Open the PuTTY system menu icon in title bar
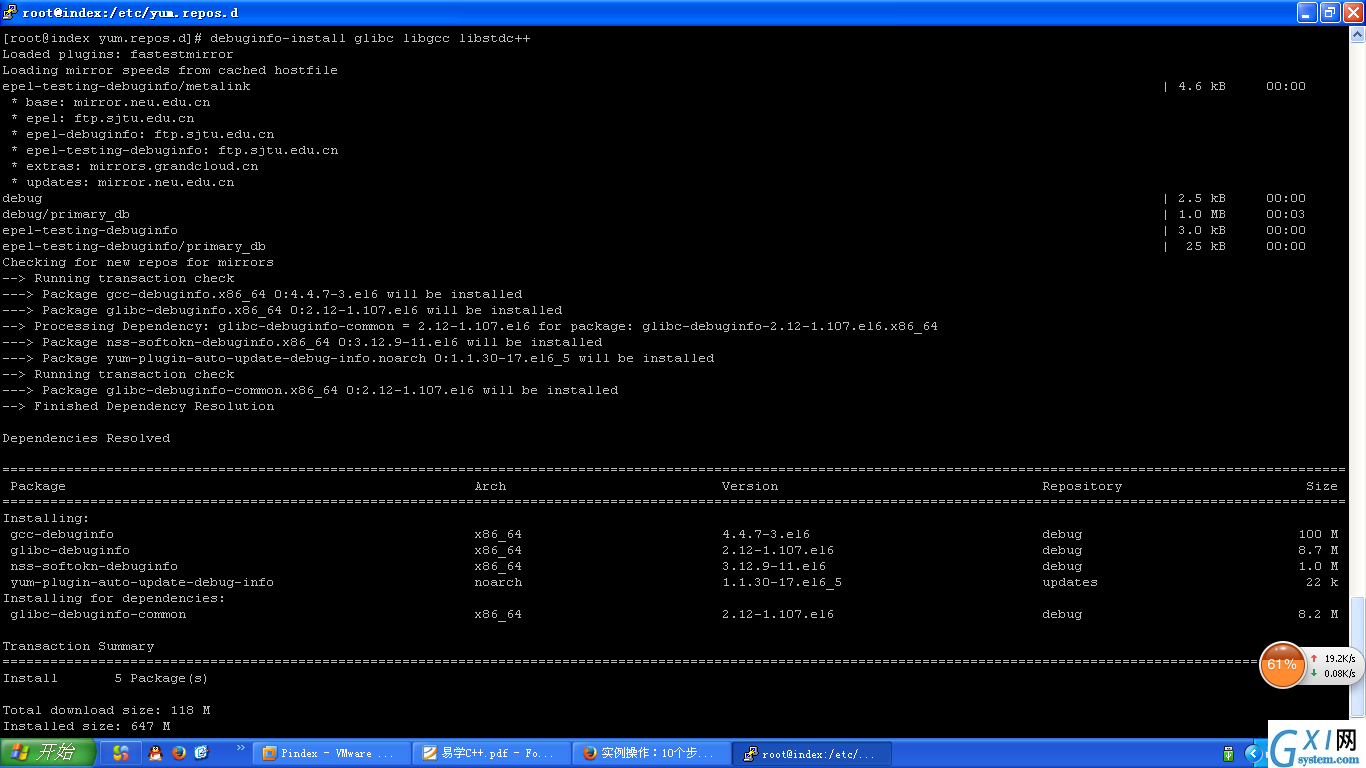1366x768 pixels. (x=10, y=13)
